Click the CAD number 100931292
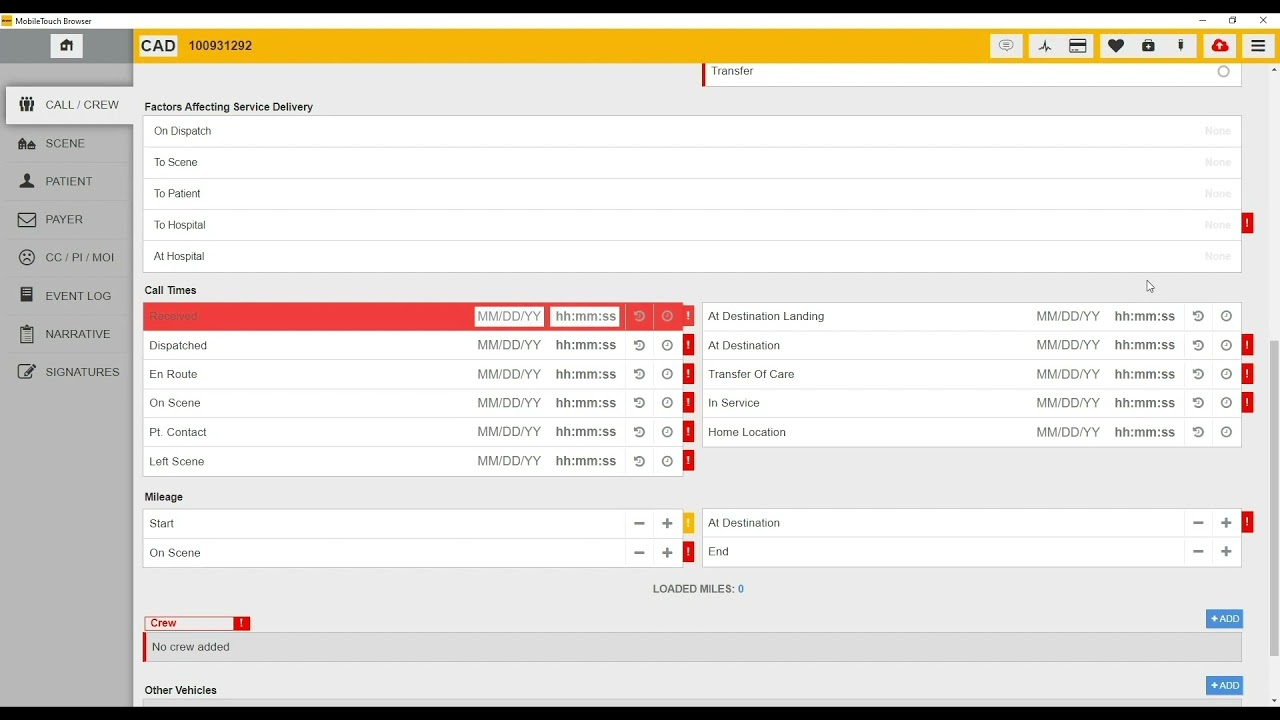The height and width of the screenshot is (720, 1280). (220, 46)
